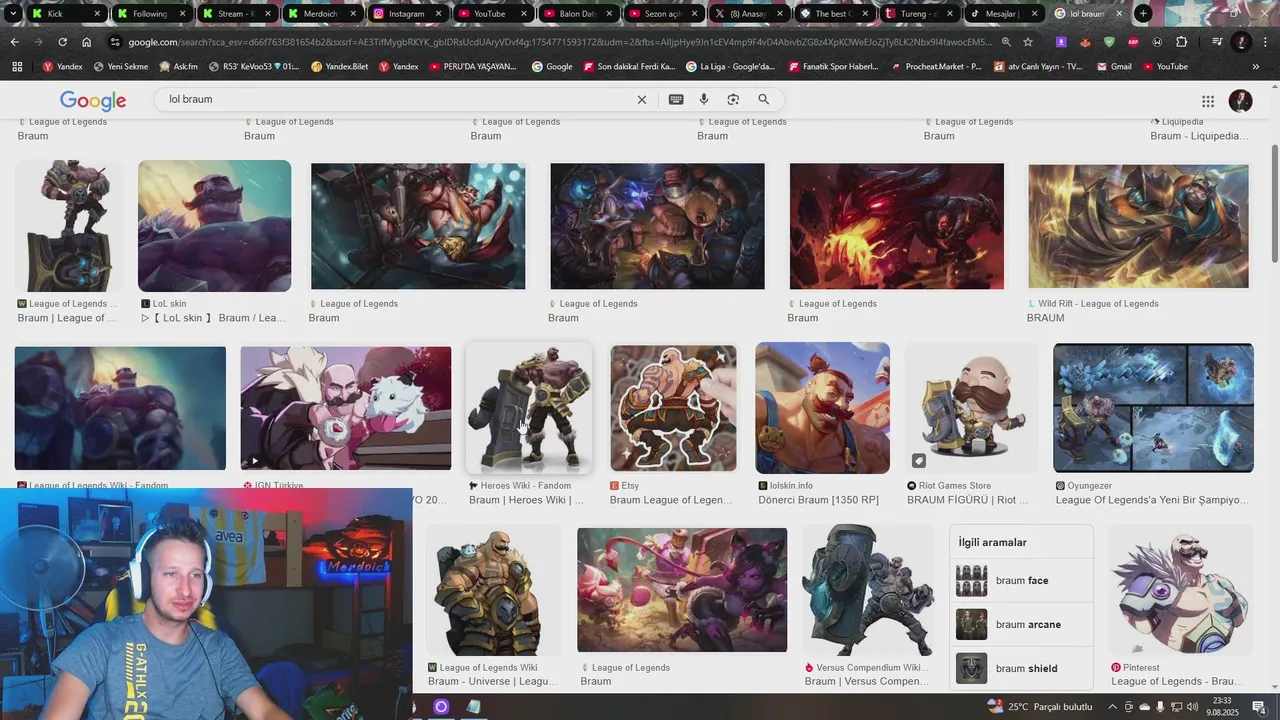Open the Procheat.Market bookmark
The image size is (1280, 720).
937,67
